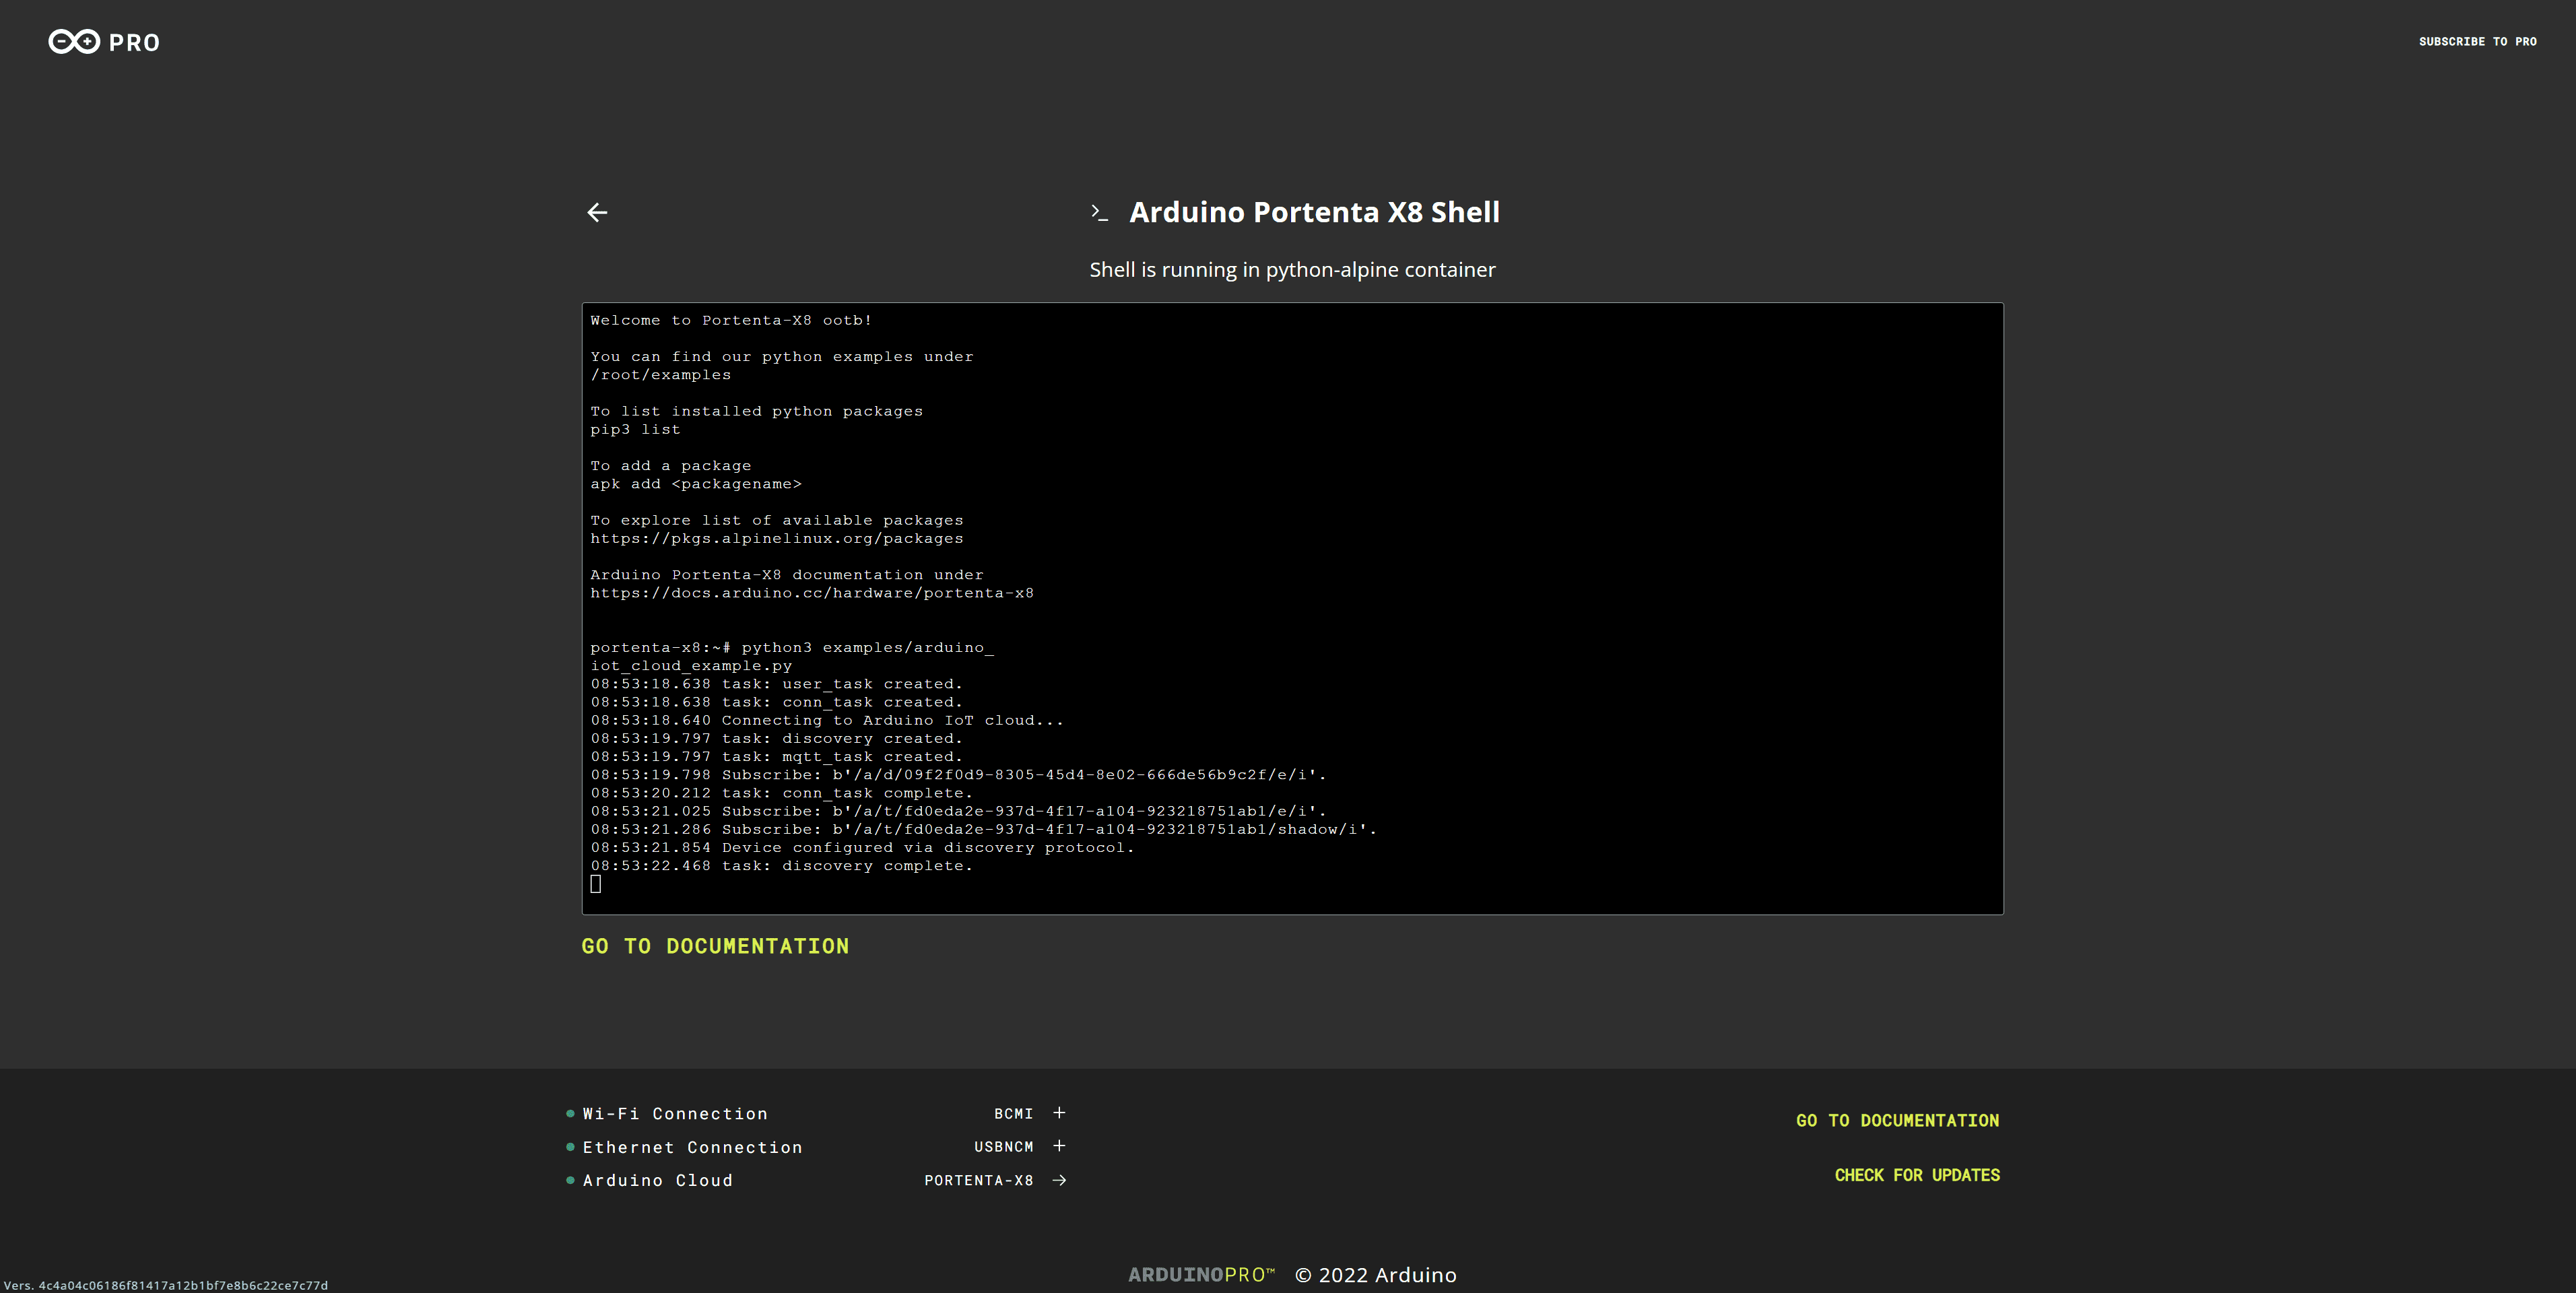This screenshot has height=1293, width=2576.
Task: Click the shell prompt icon beside title
Action: pos(1099,212)
